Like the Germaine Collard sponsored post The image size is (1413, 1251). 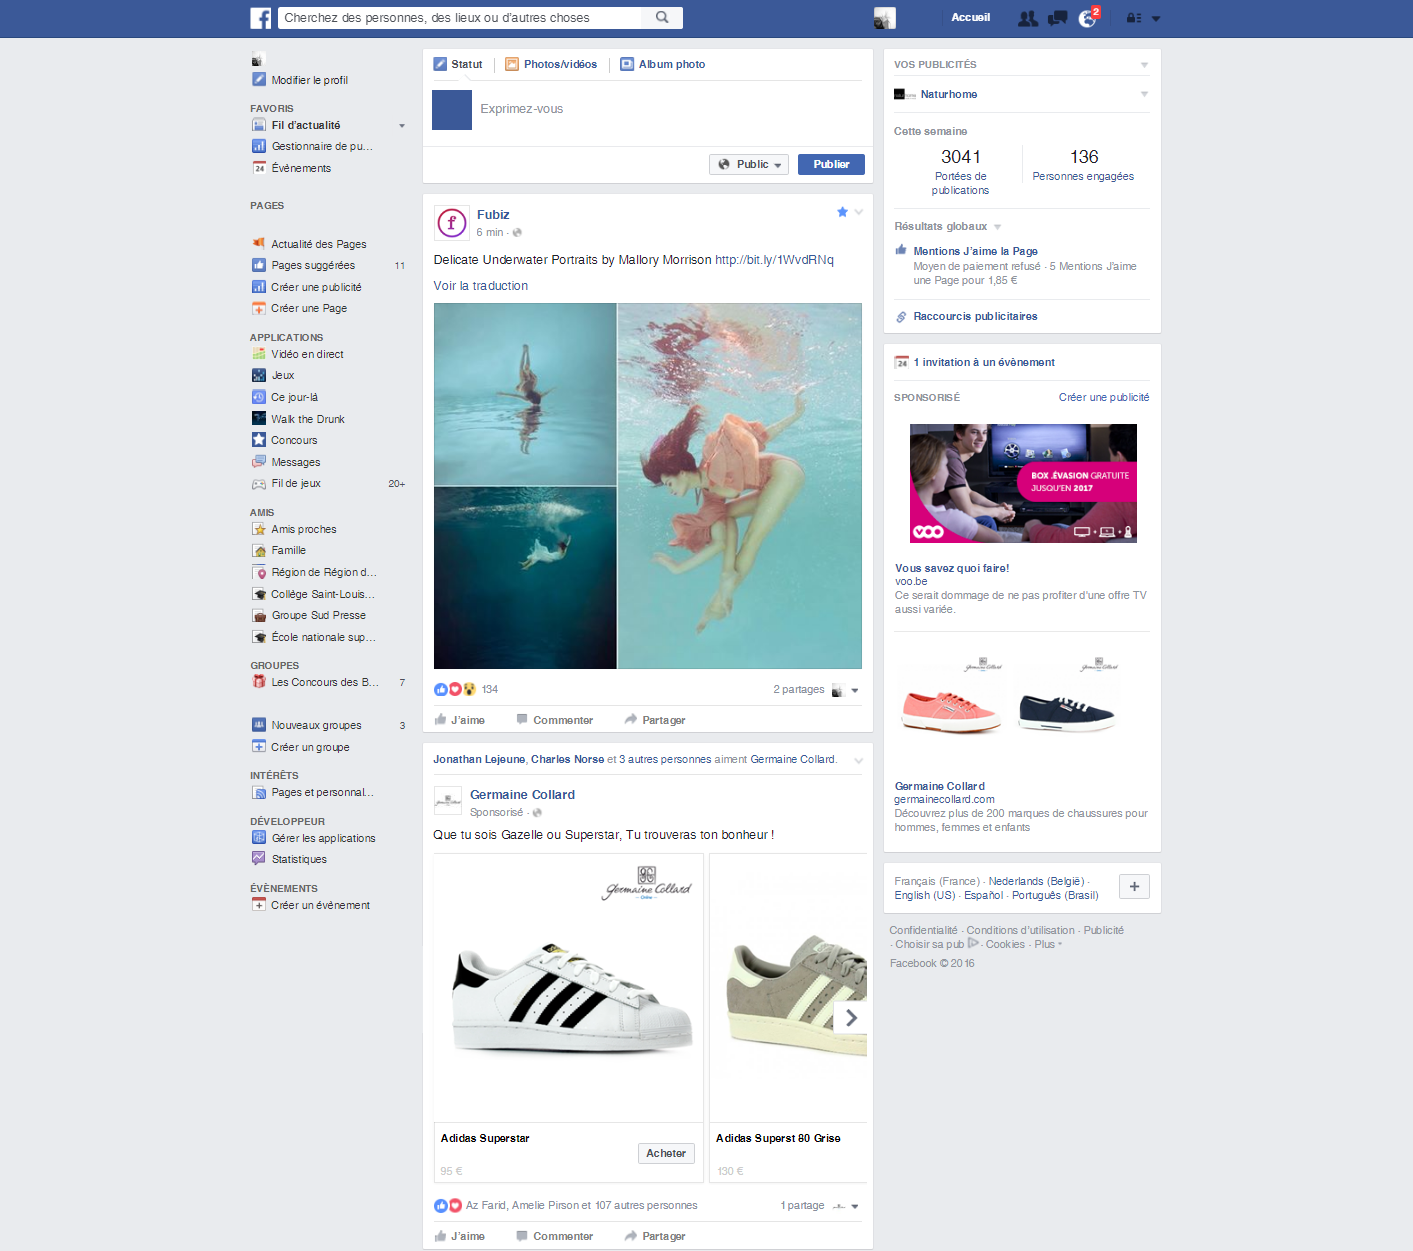coord(460,1236)
